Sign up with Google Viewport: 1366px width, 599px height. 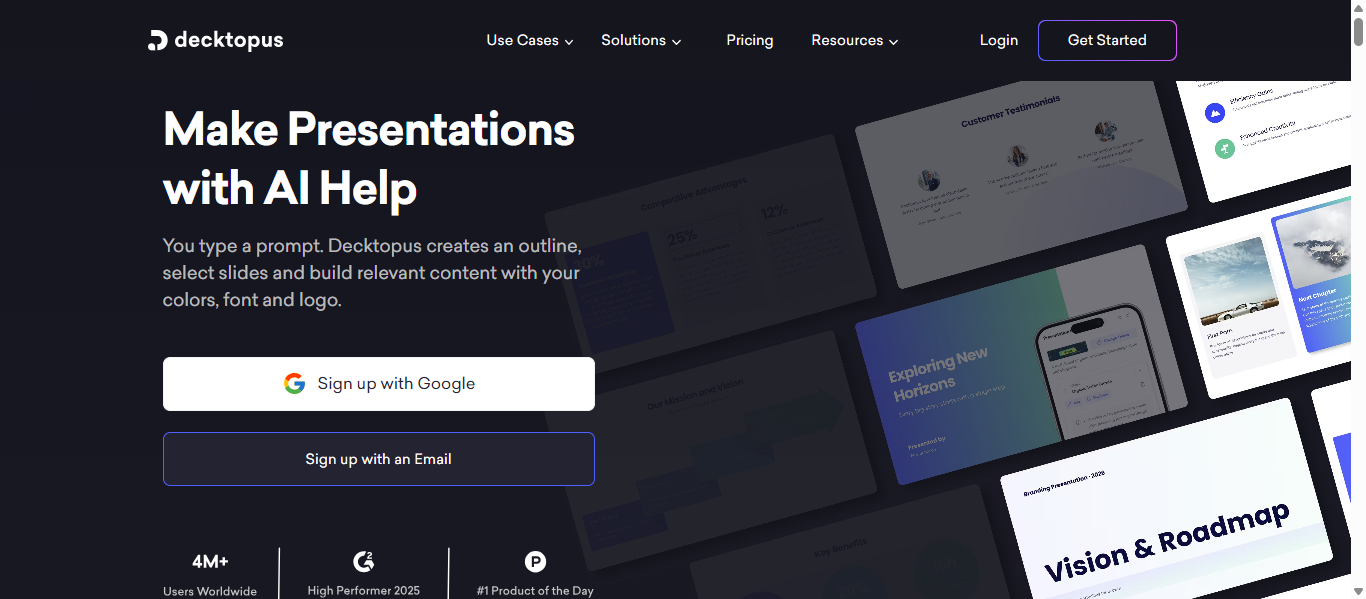tap(379, 384)
